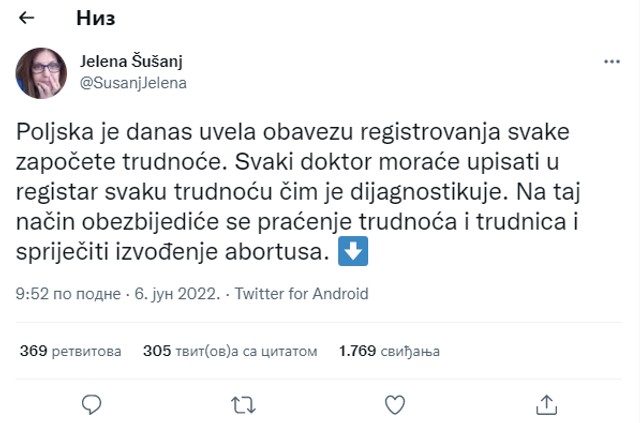Open the three-dot more options menu
Viewport: 640px width, 423px height.
pyautogui.click(x=612, y=63)
